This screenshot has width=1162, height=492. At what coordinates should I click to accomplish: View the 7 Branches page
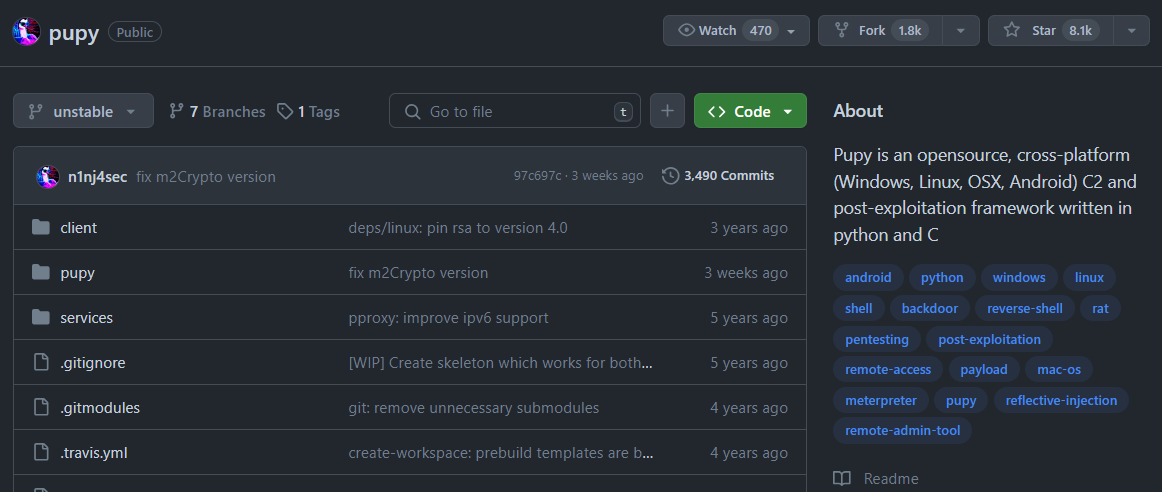point(217,112)
